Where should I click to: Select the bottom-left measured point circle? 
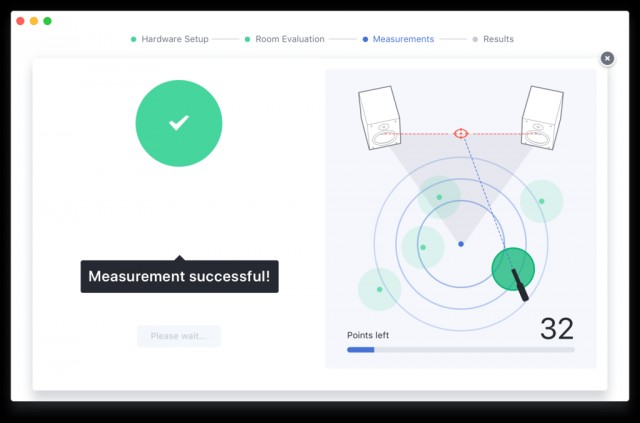[379, 289]
